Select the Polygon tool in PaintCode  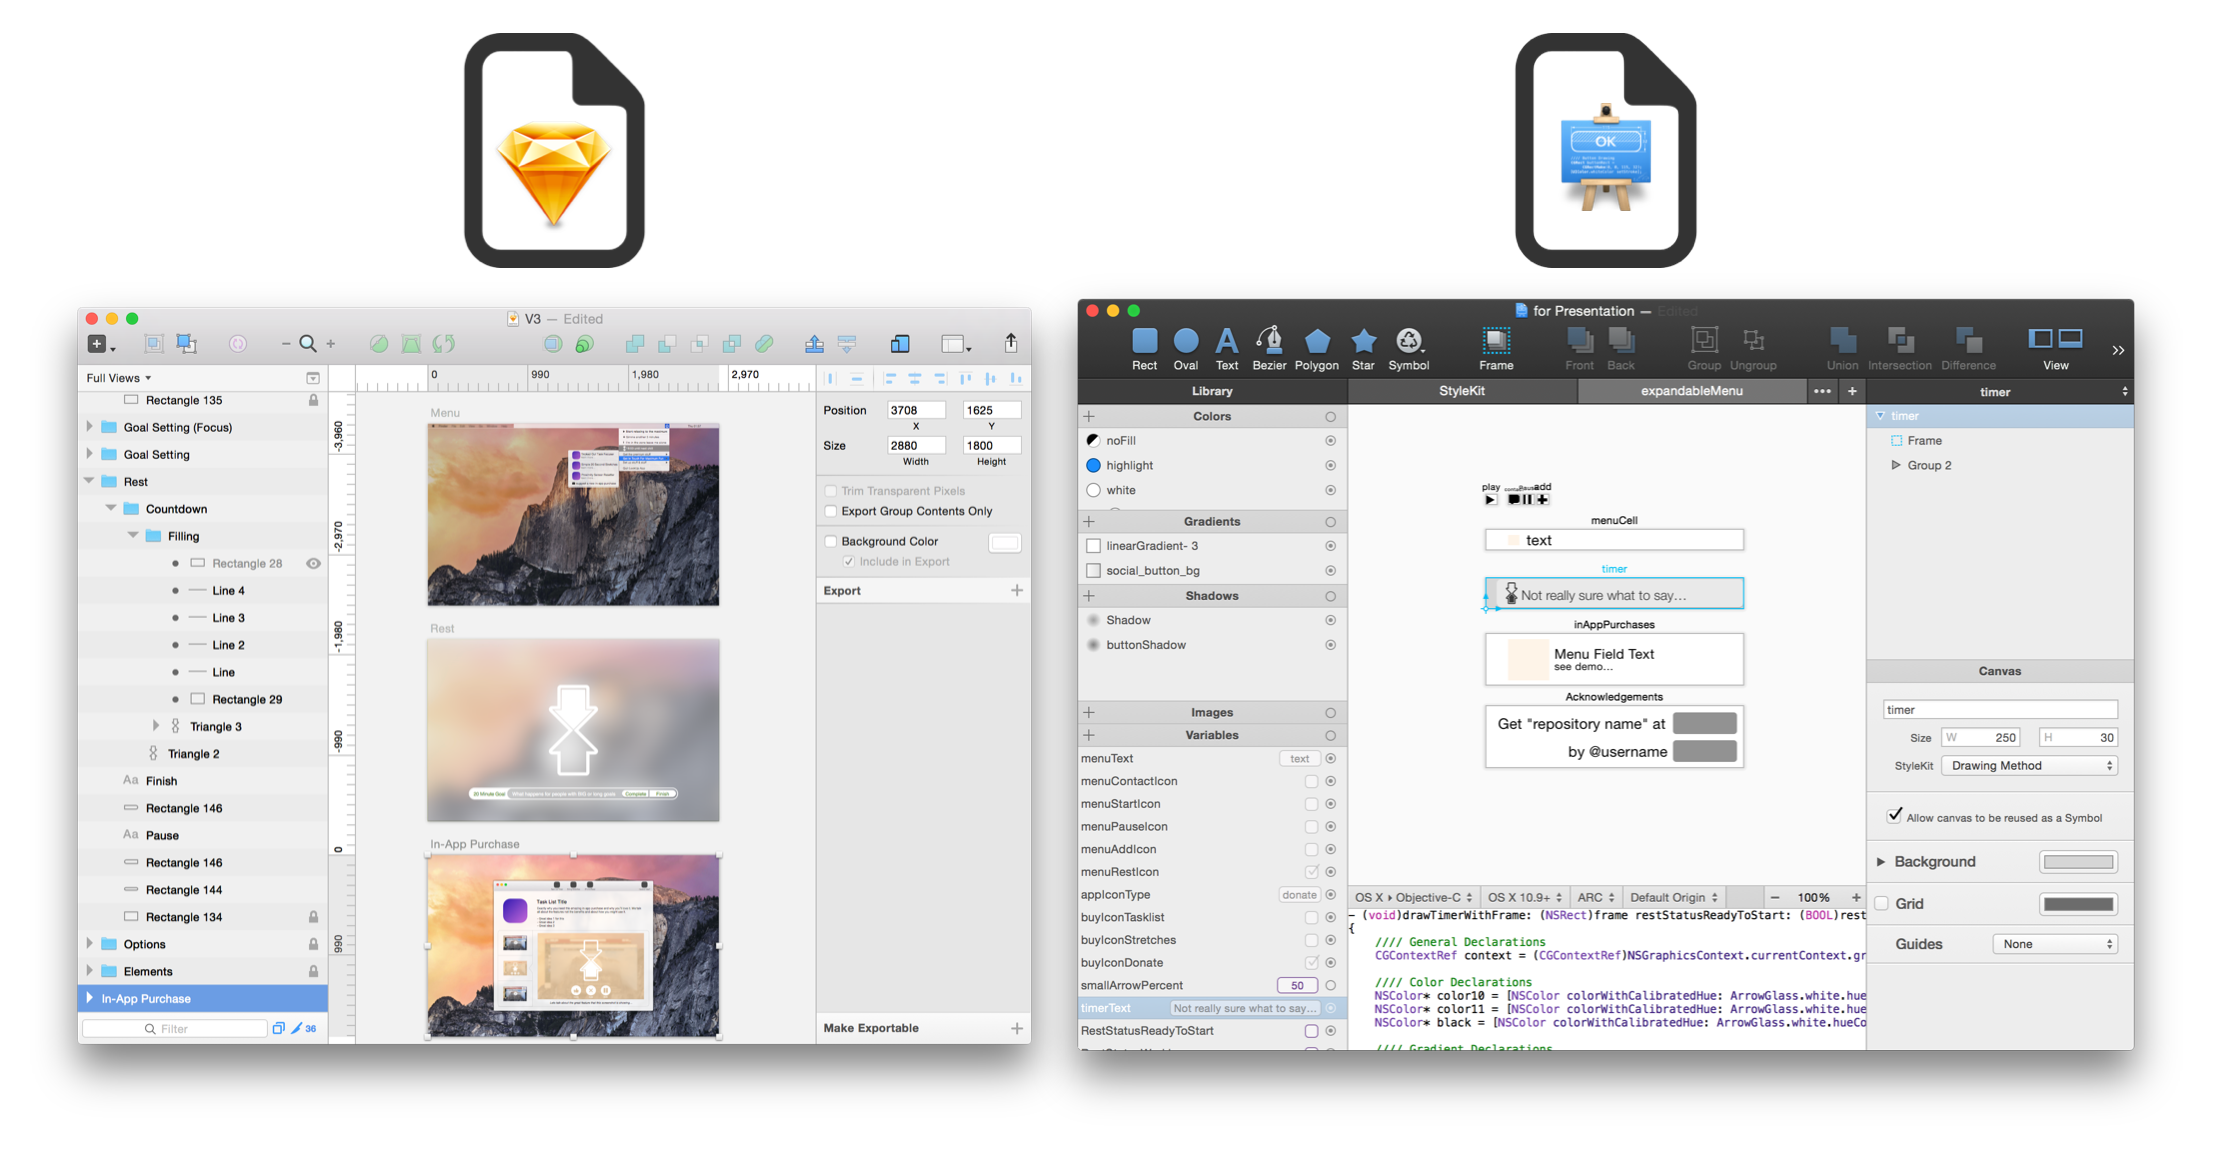point(1317,349)
